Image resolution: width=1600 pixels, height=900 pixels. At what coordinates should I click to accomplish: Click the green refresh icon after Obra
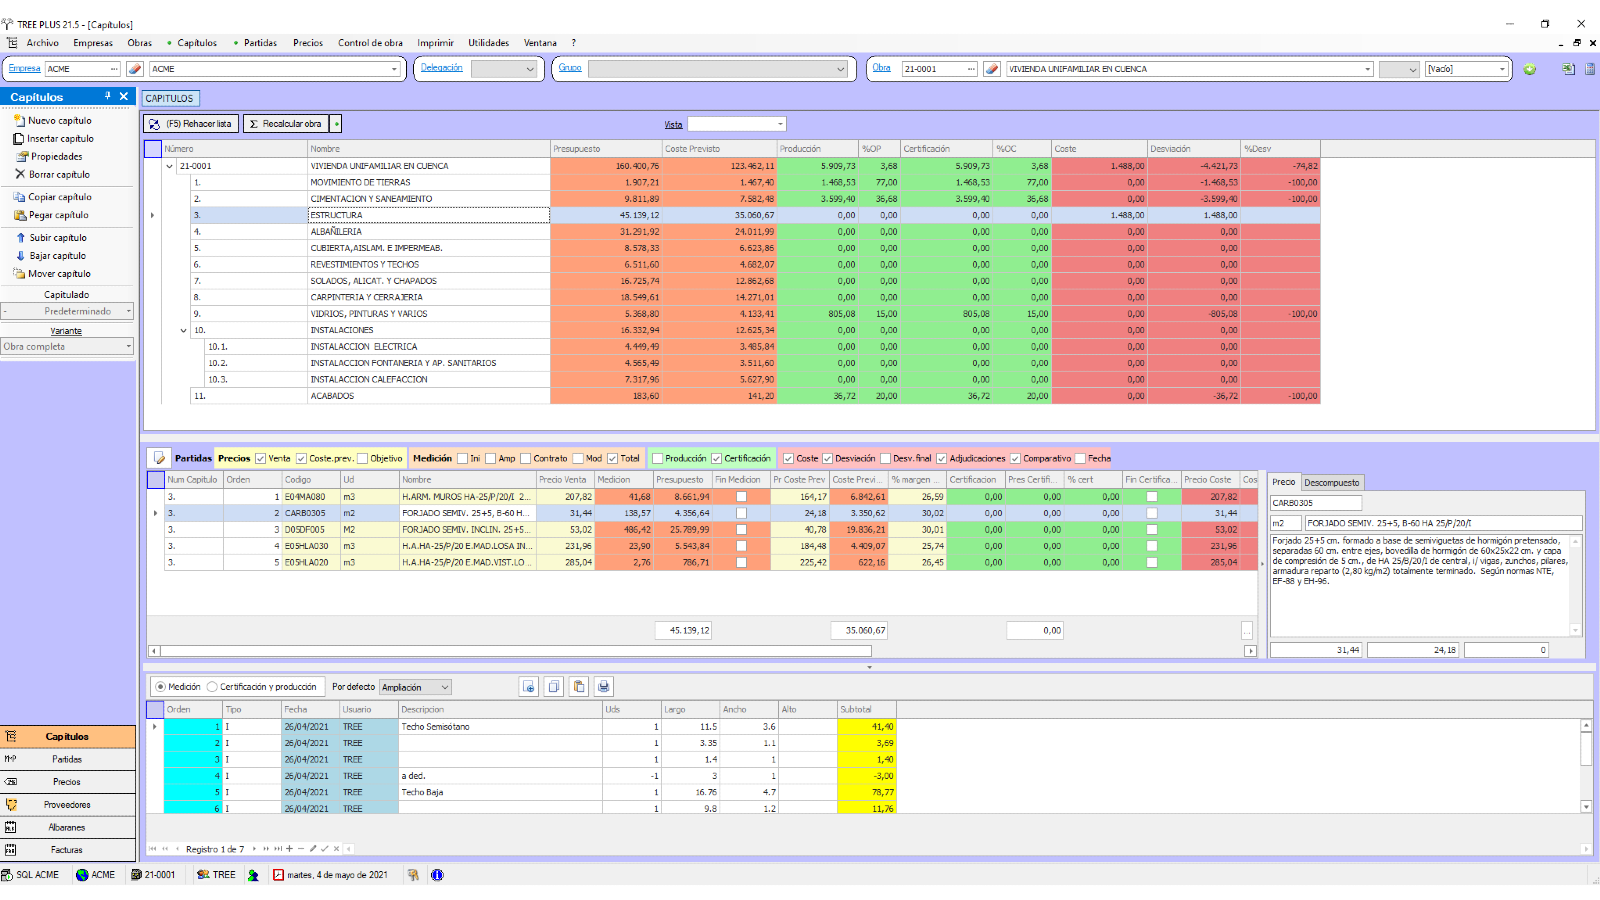coord(1529,69)
